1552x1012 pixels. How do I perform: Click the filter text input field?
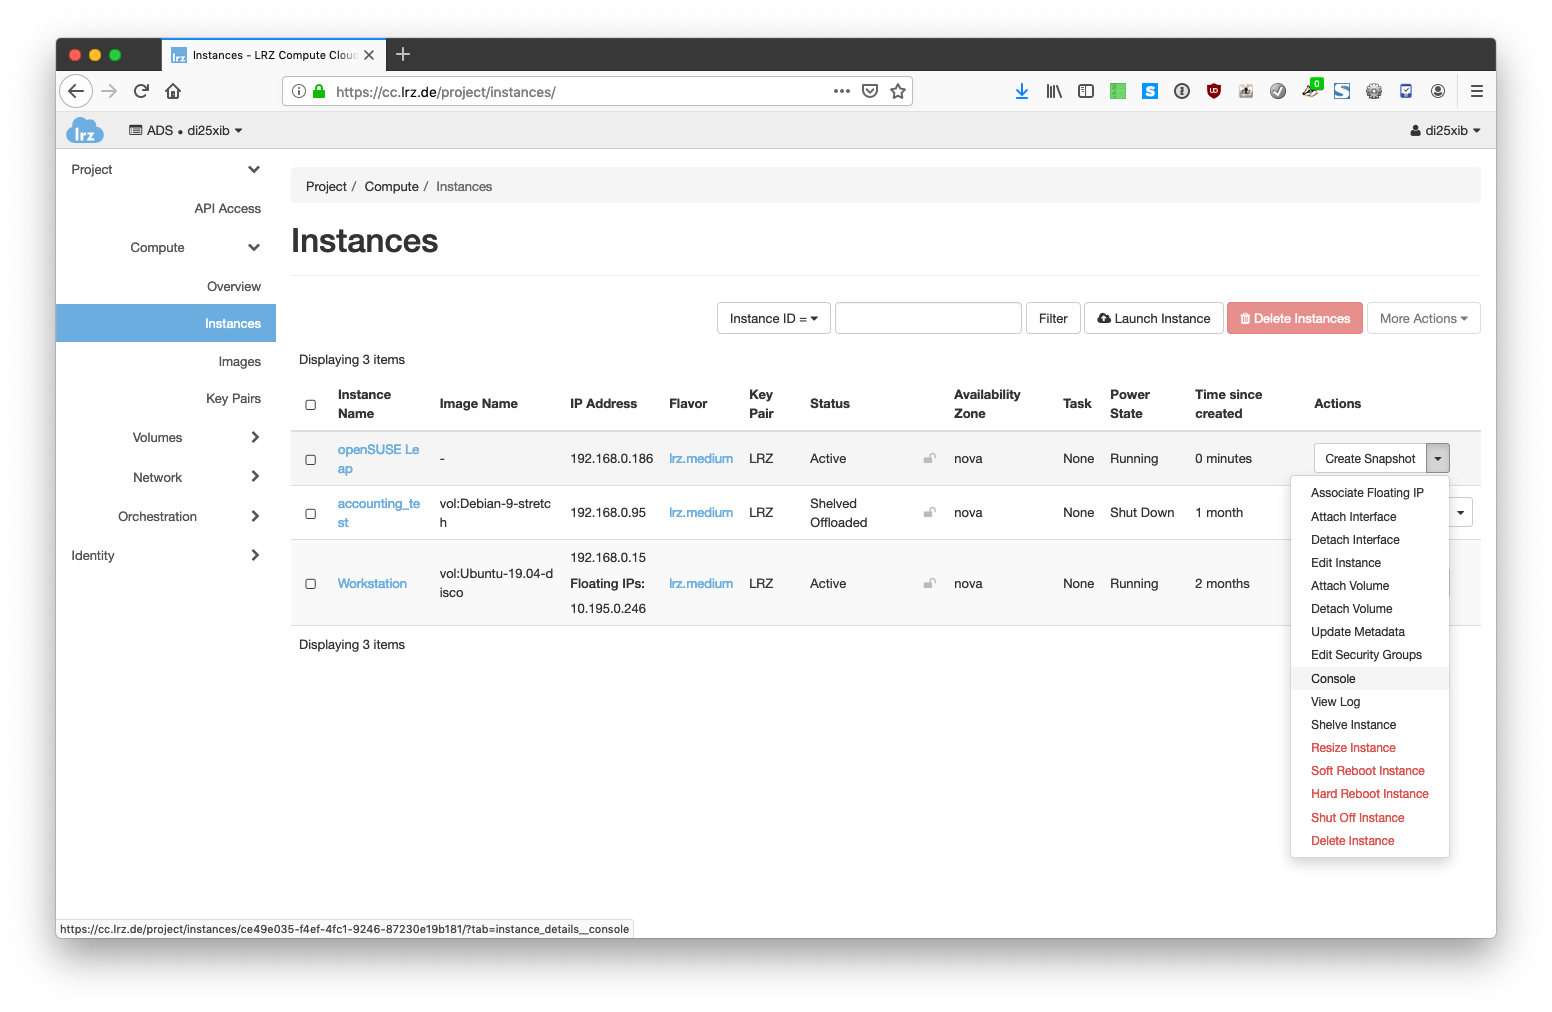pyautogui.click(x=928, y=319)
